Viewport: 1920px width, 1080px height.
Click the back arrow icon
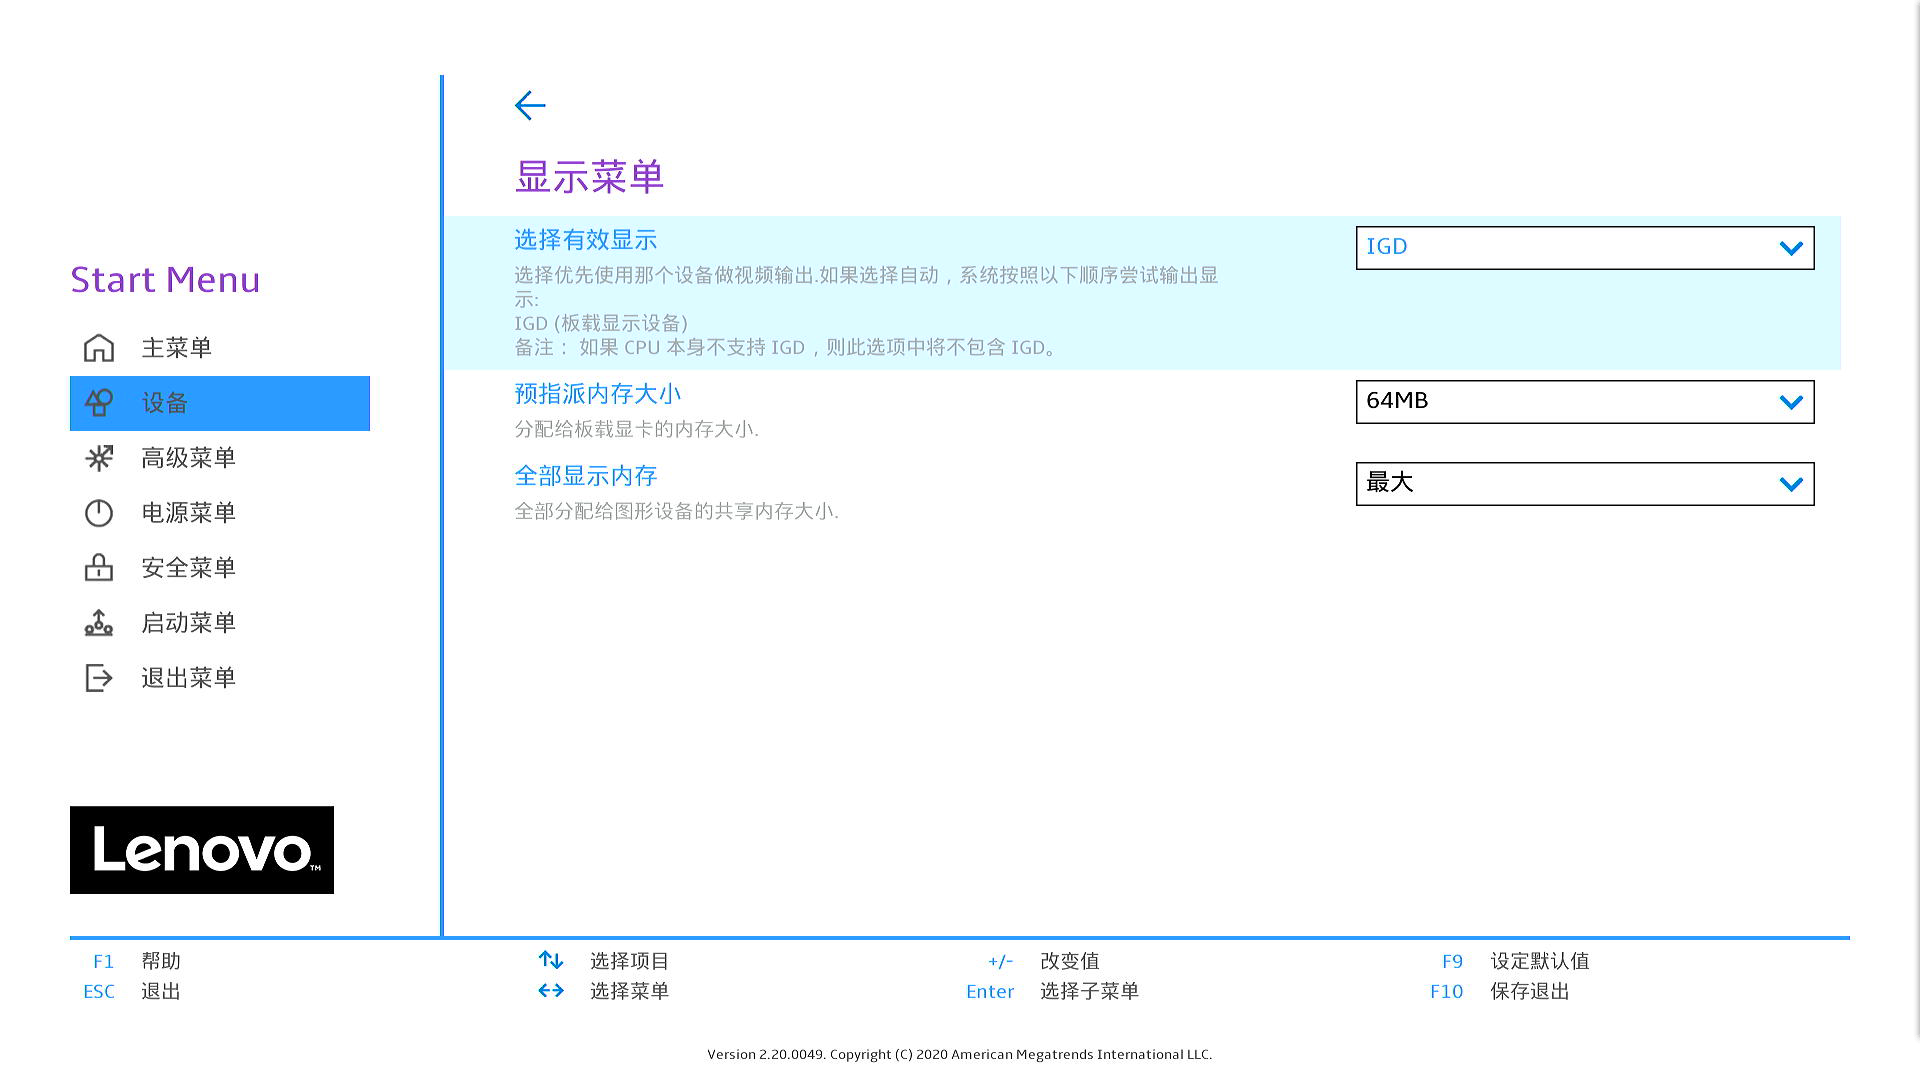point(530,106)
